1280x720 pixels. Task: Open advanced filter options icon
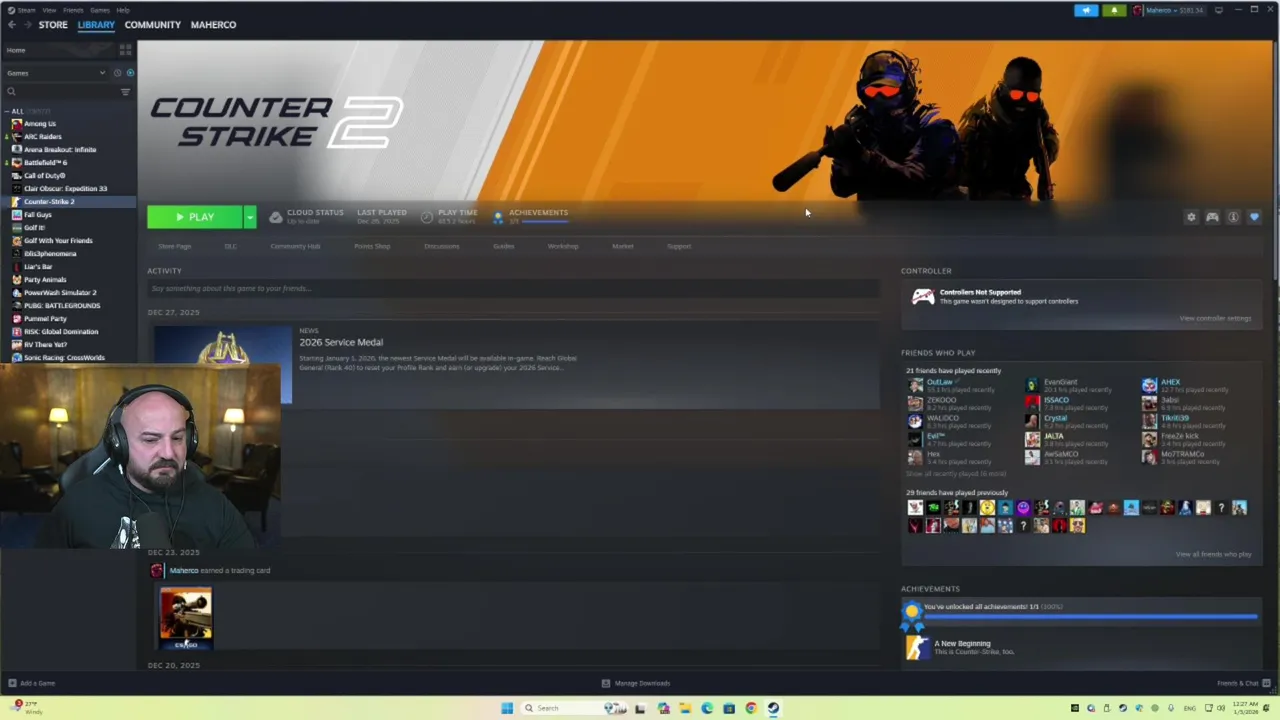click(125, 92)
